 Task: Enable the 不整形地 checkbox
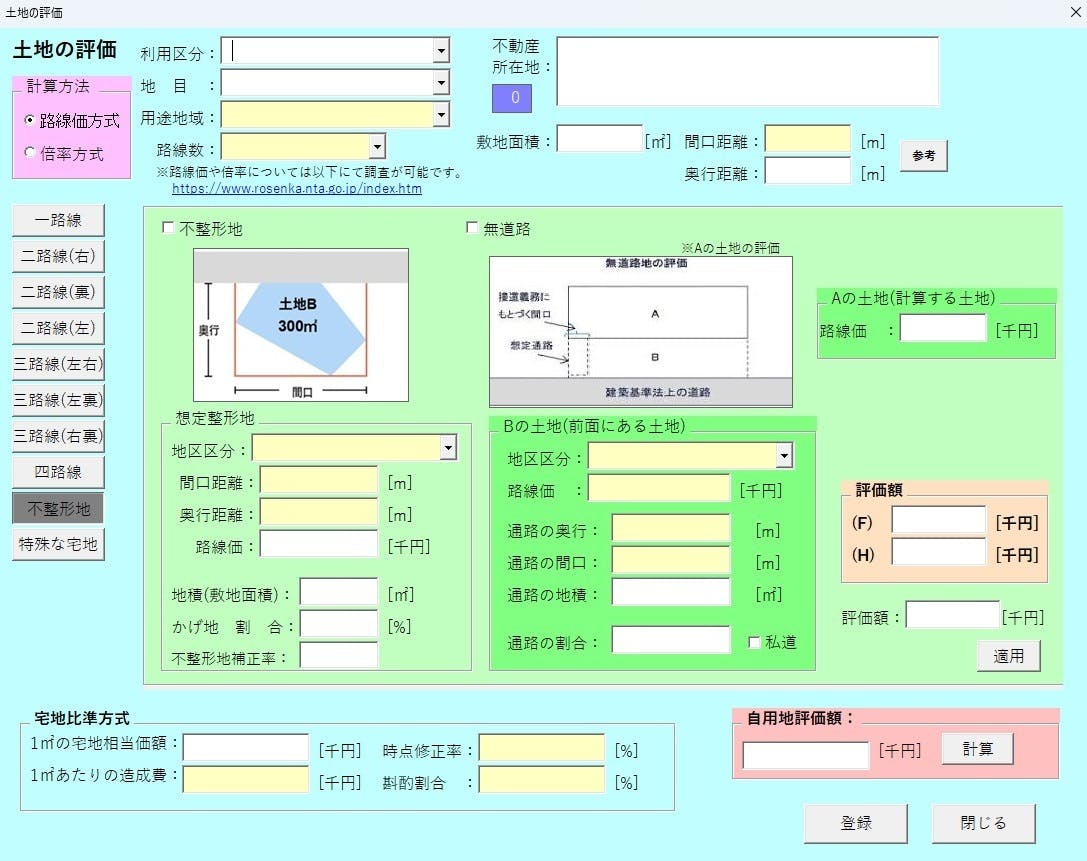click(x=168, y=229)
